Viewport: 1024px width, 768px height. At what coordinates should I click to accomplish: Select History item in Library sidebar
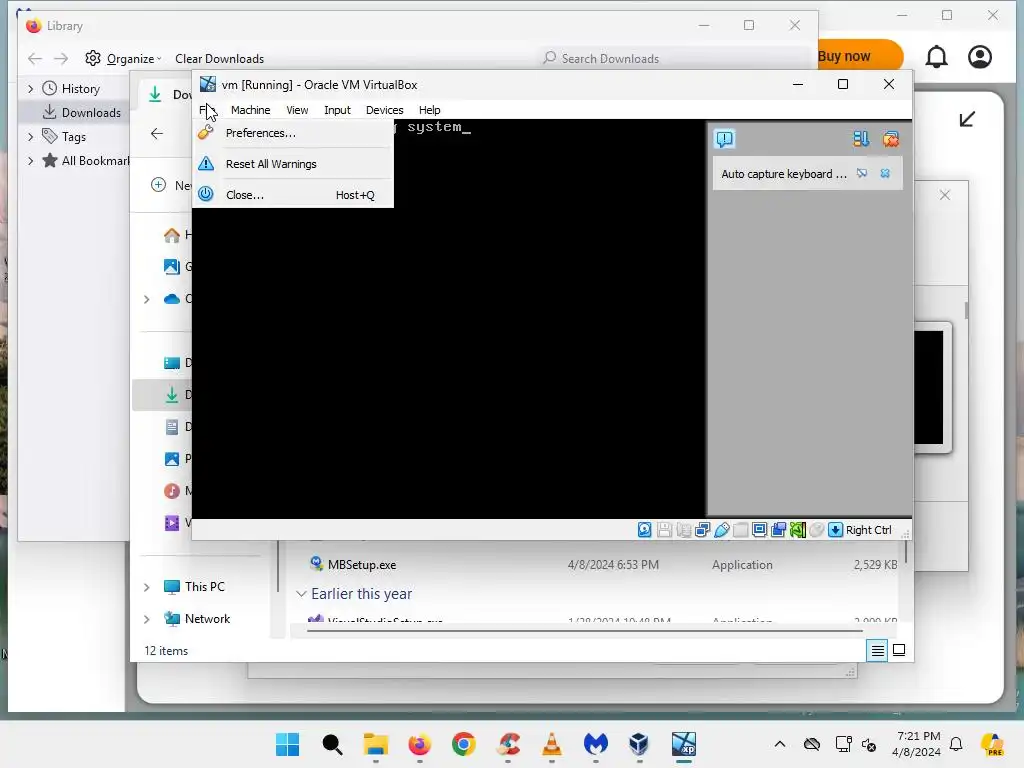point(71,89)
